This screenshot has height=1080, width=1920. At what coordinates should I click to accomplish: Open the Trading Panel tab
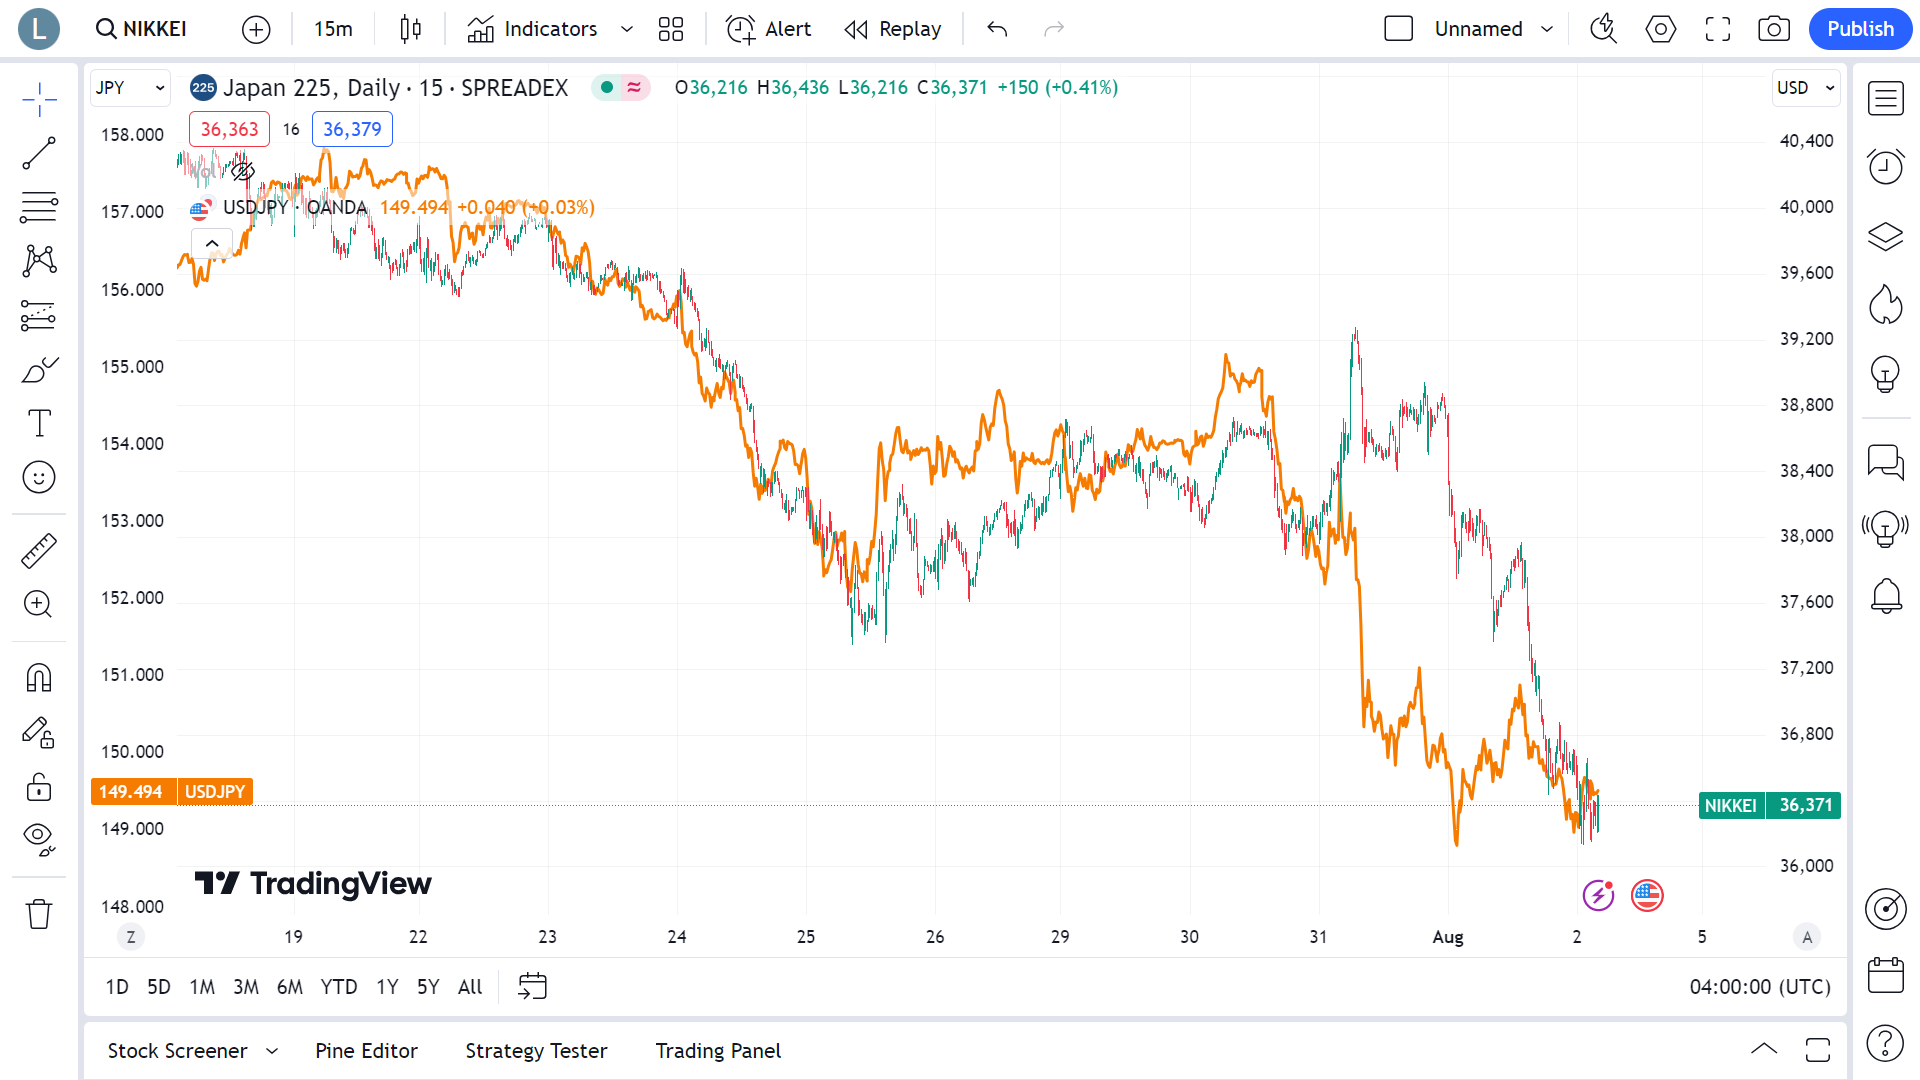[718, 1051]
